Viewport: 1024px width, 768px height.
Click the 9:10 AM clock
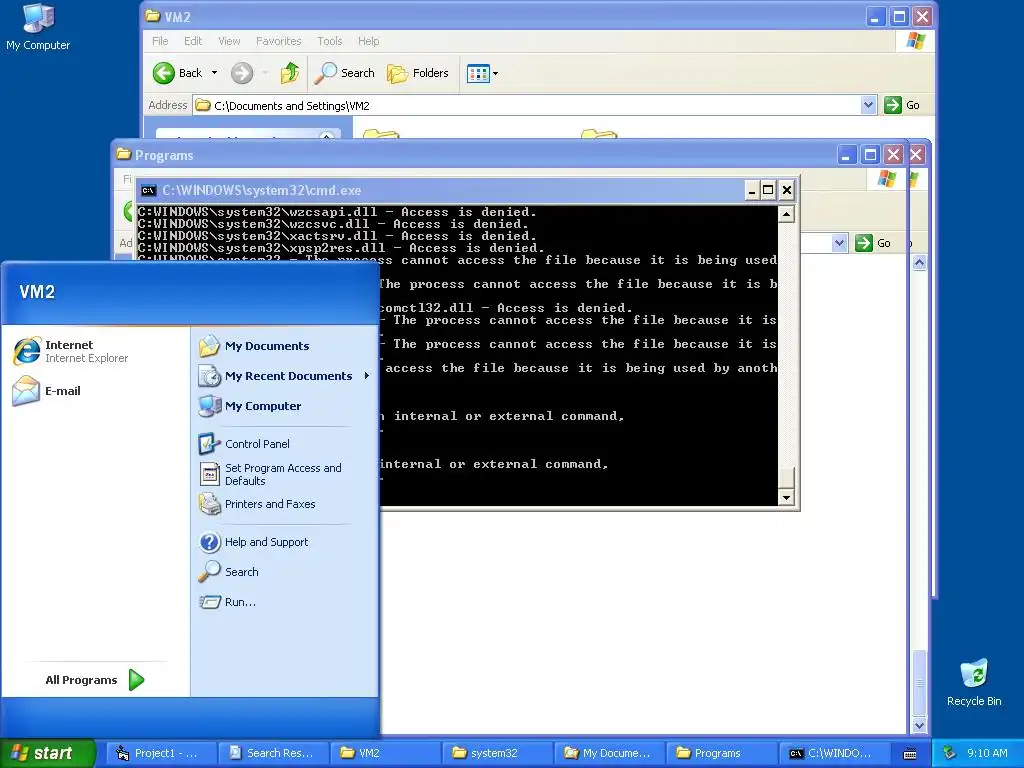coord(987,753)
